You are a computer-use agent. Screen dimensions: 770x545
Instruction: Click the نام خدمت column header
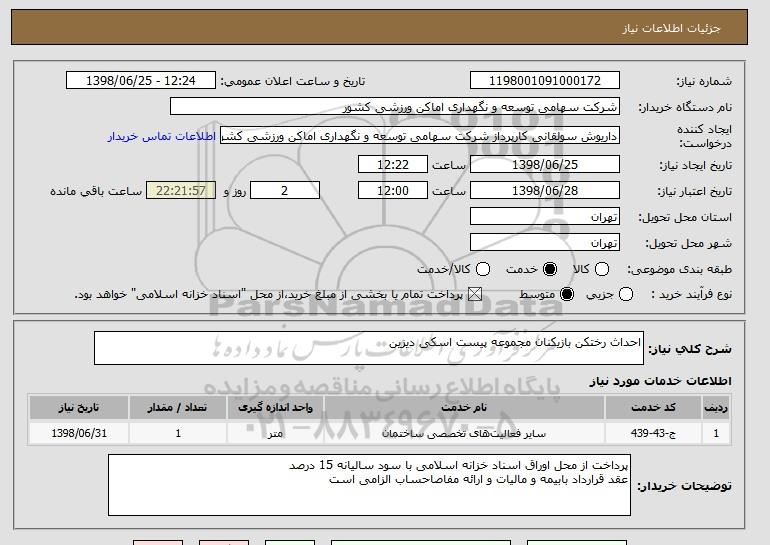(x=464, y=408)
